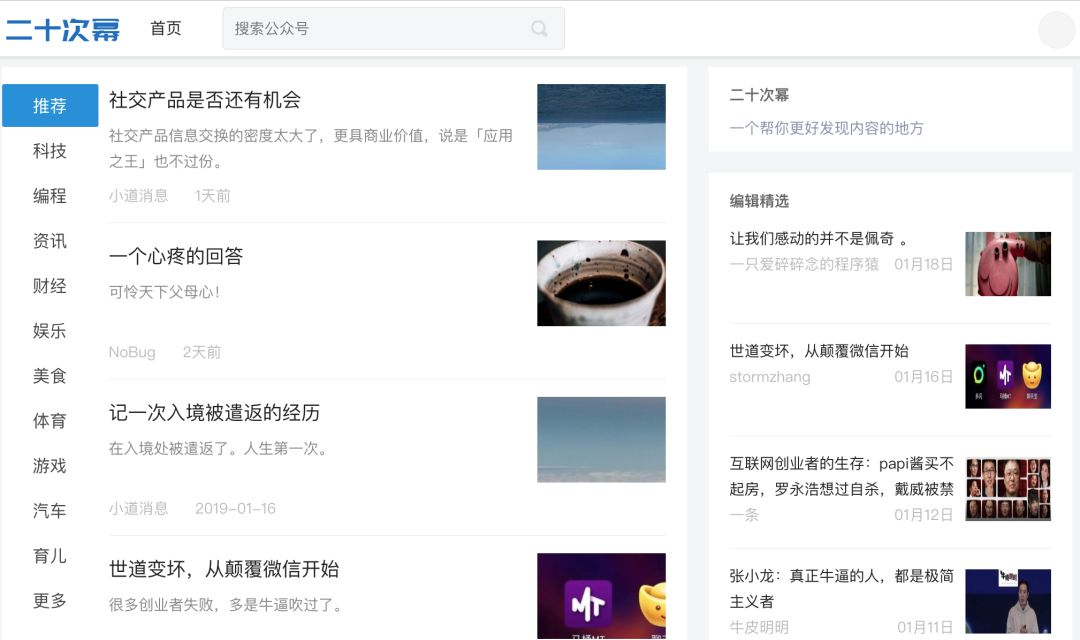Open the 娱乐 category

(50, 331)
